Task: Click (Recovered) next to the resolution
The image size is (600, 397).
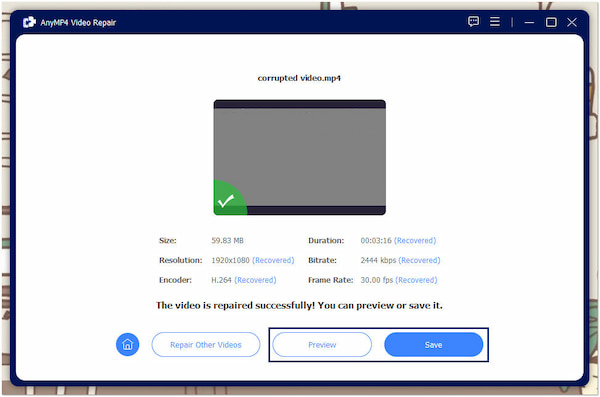Action: tap(273, 260)
